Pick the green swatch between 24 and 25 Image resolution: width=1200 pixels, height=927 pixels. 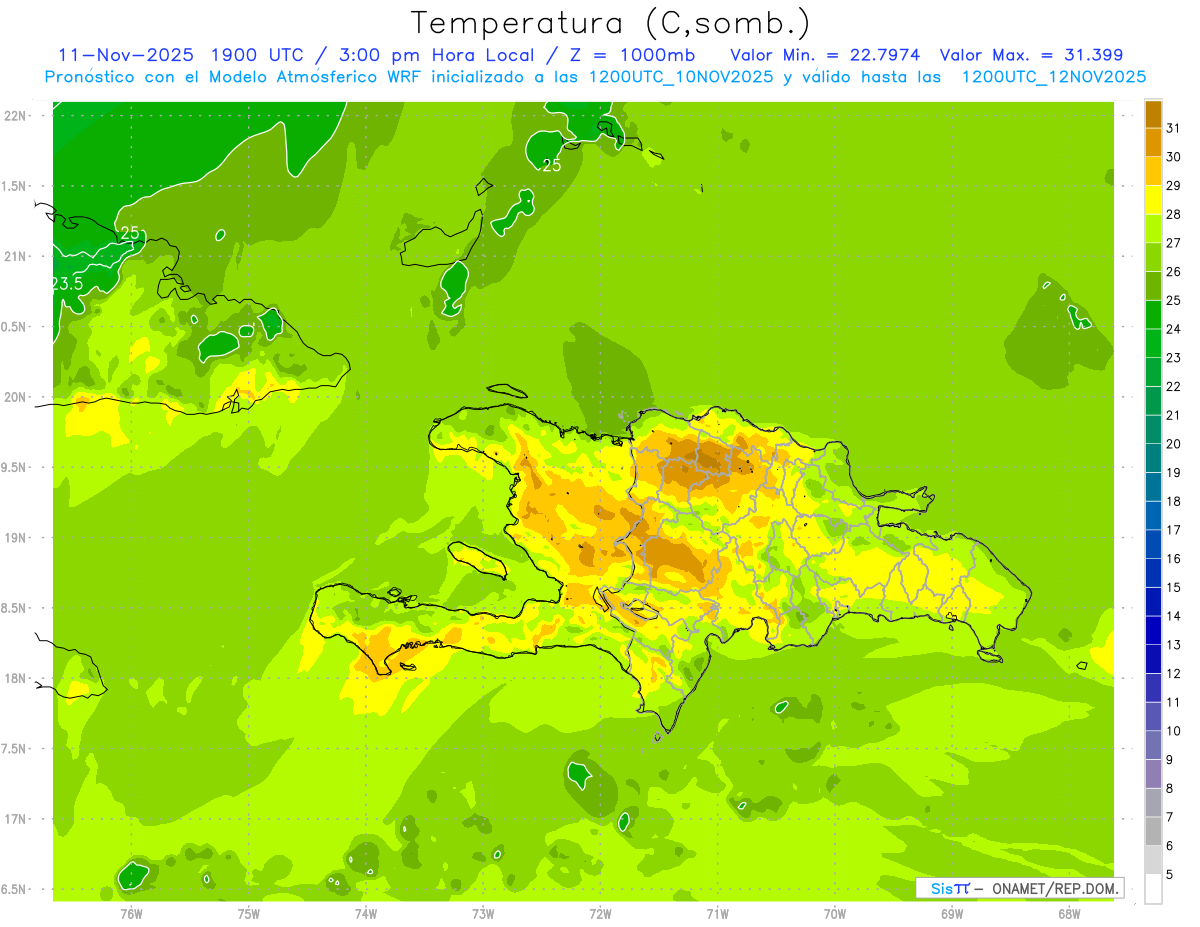[1153, 315]
